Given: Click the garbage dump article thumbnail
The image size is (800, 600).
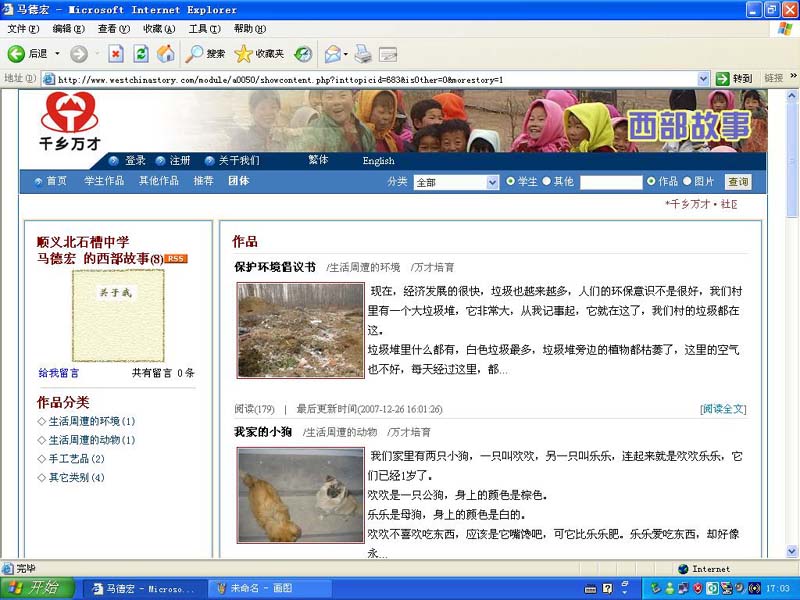Looking at the screenshot, I should coord(301,331).
